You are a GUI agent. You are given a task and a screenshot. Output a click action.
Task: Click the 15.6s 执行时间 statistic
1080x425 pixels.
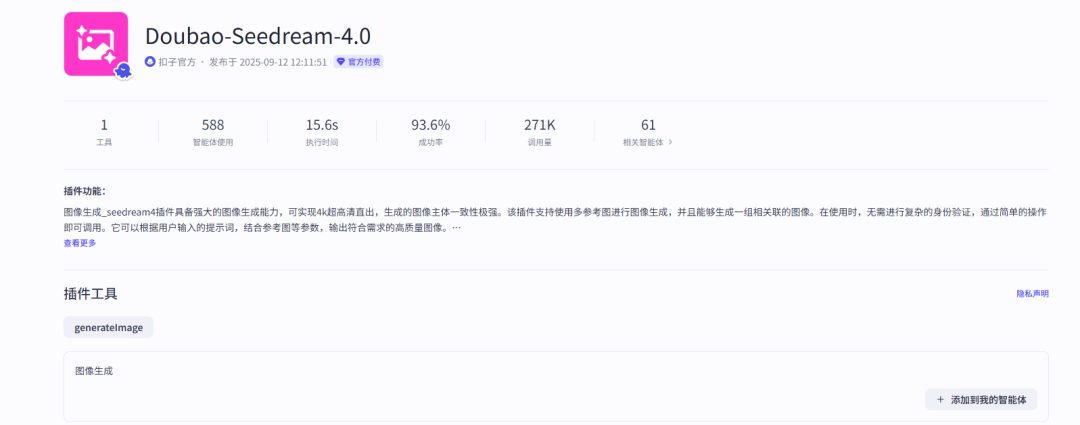(x=322, y=133)
